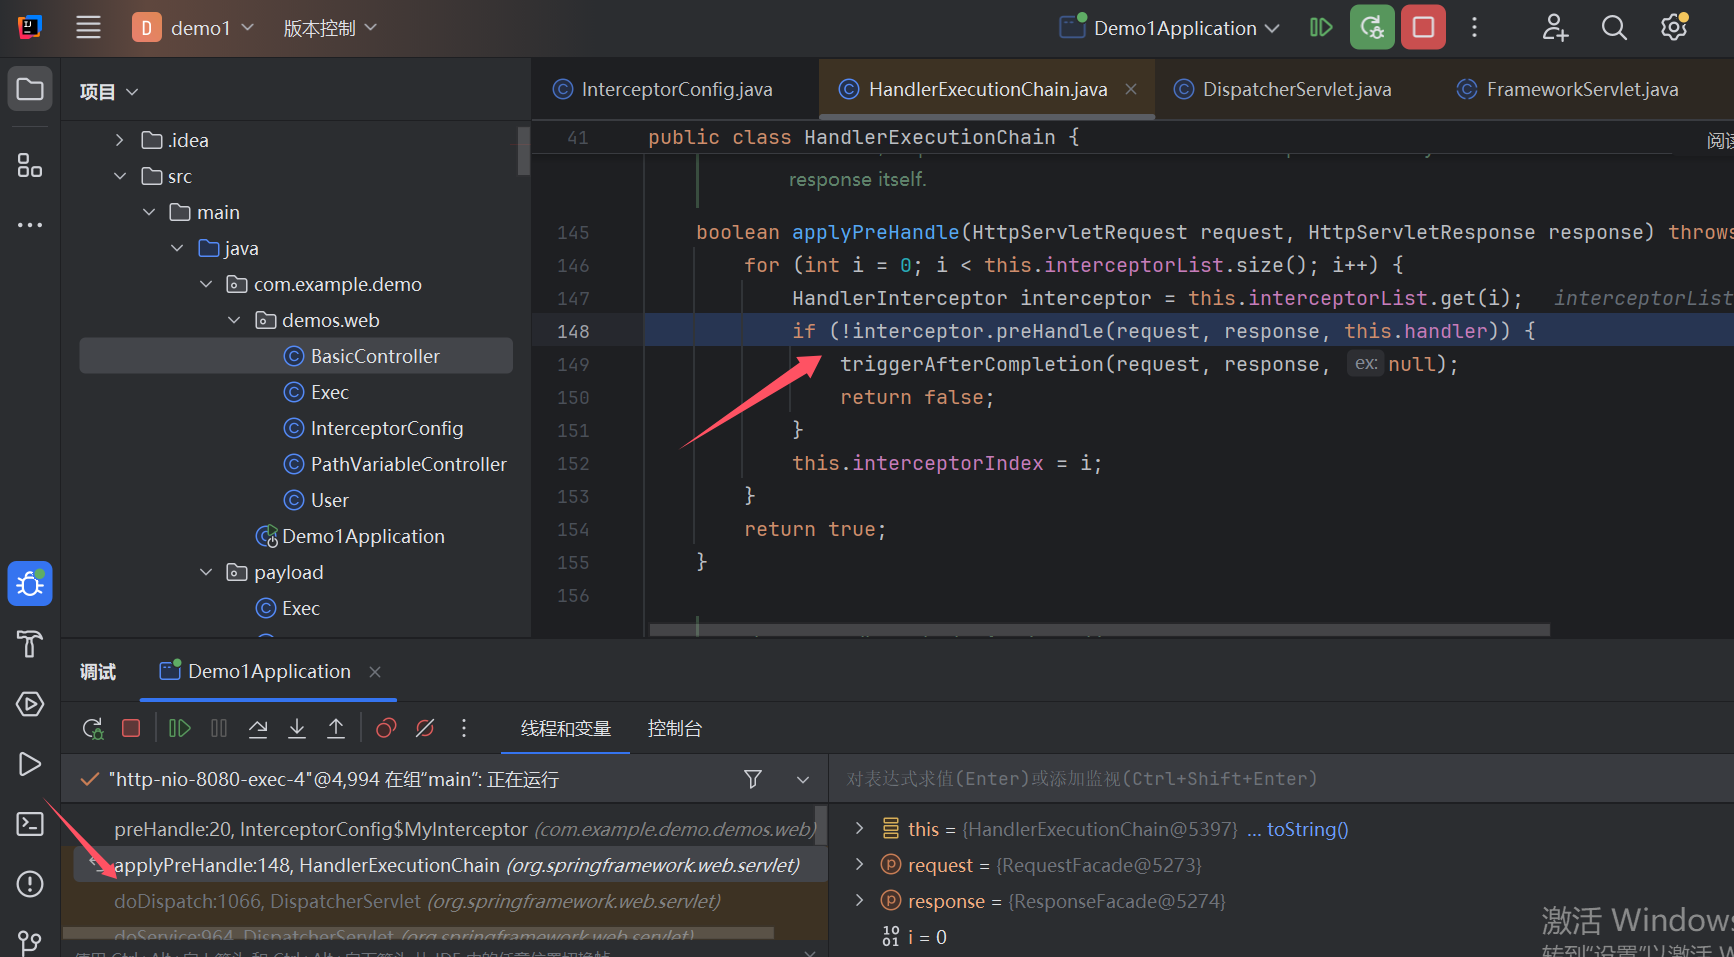This screenshot has height=957, width=1734.
Task: Close the Demo1Application debug tab
Action: pyautogui.click(x=375, y=672)
